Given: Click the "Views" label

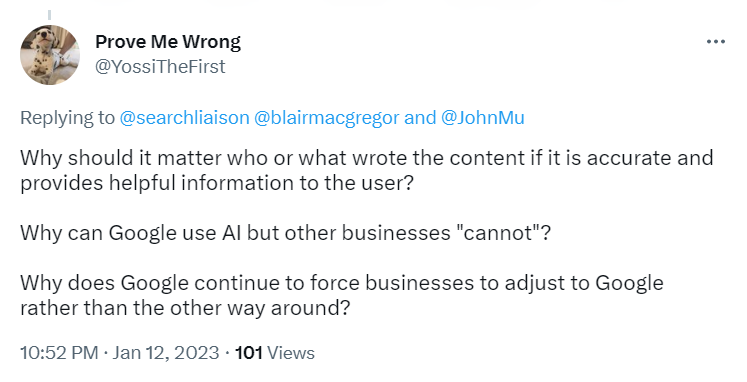Looking at the screenshot, I should [291, 353].
